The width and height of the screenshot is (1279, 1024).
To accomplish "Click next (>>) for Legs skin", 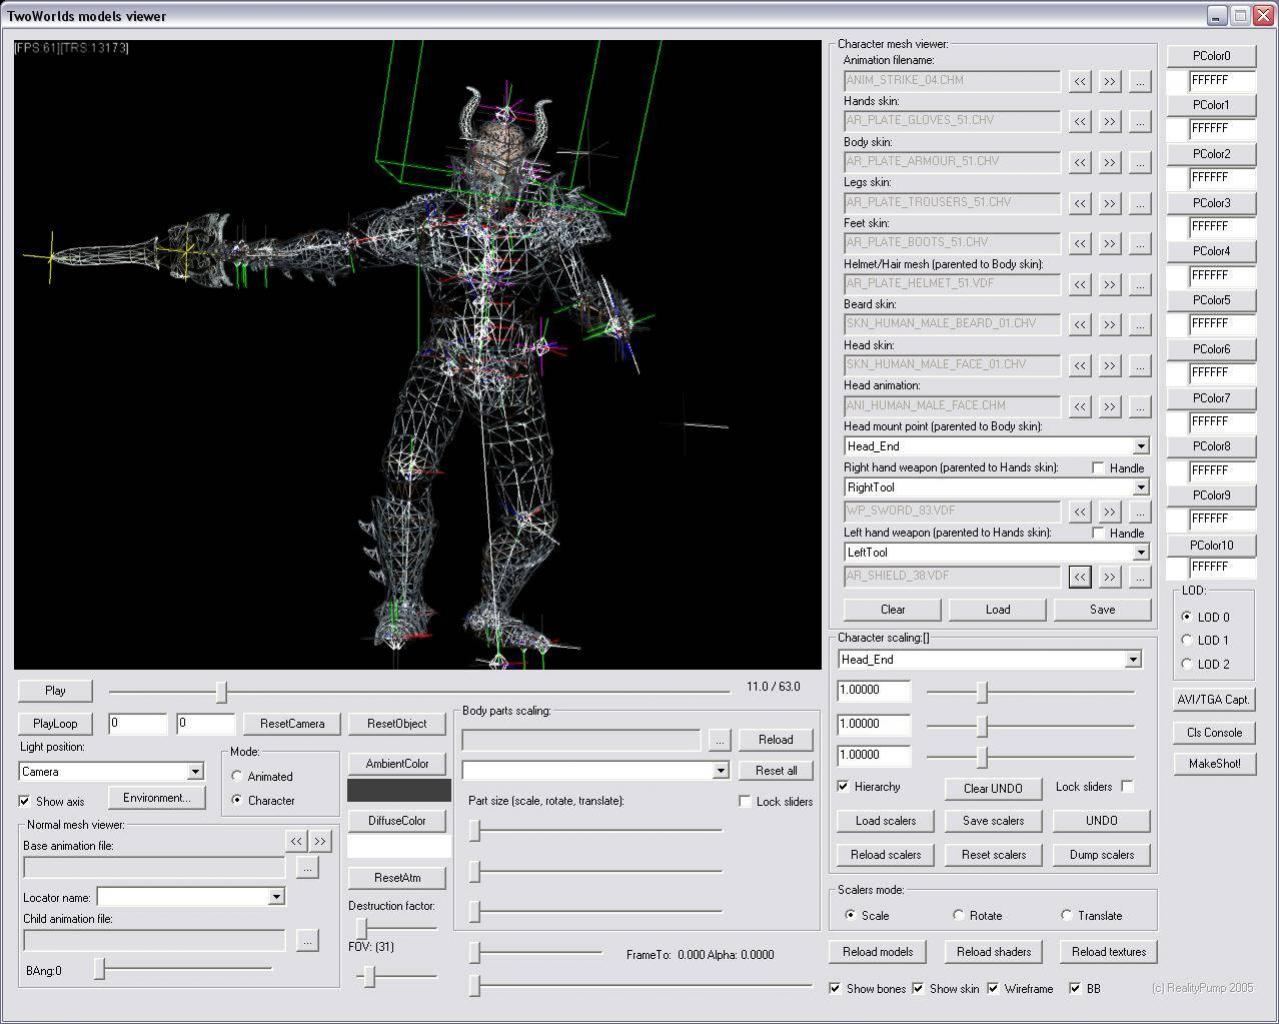I will [x=1109, y=203].
